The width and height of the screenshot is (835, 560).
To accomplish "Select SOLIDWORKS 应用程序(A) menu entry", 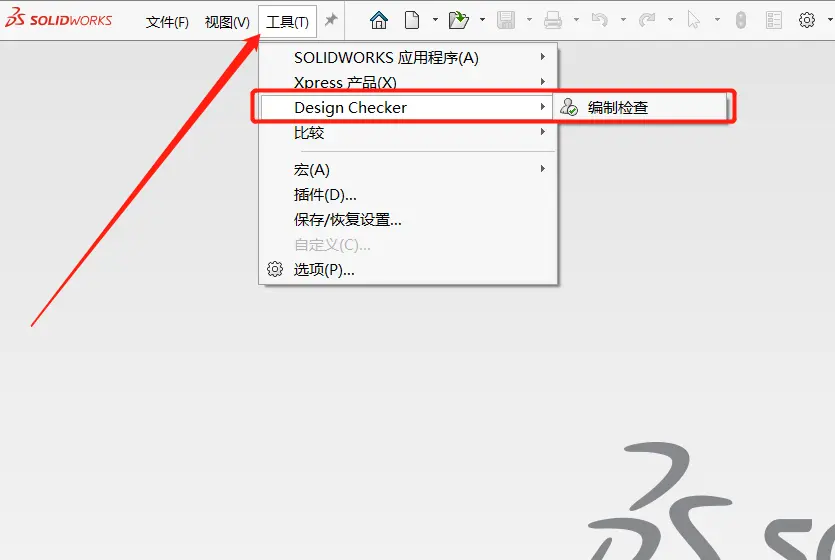I will click(x=408, y=57).
